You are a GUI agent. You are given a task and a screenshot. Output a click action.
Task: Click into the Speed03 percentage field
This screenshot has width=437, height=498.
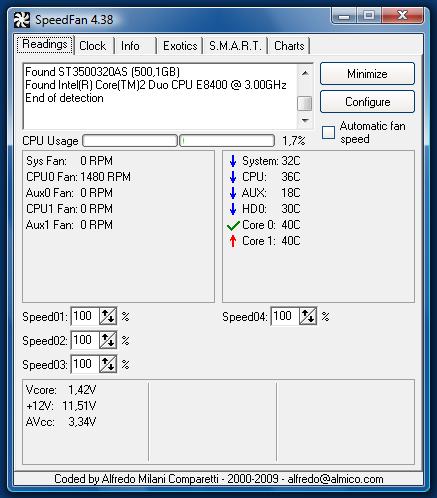pos(85,364)
